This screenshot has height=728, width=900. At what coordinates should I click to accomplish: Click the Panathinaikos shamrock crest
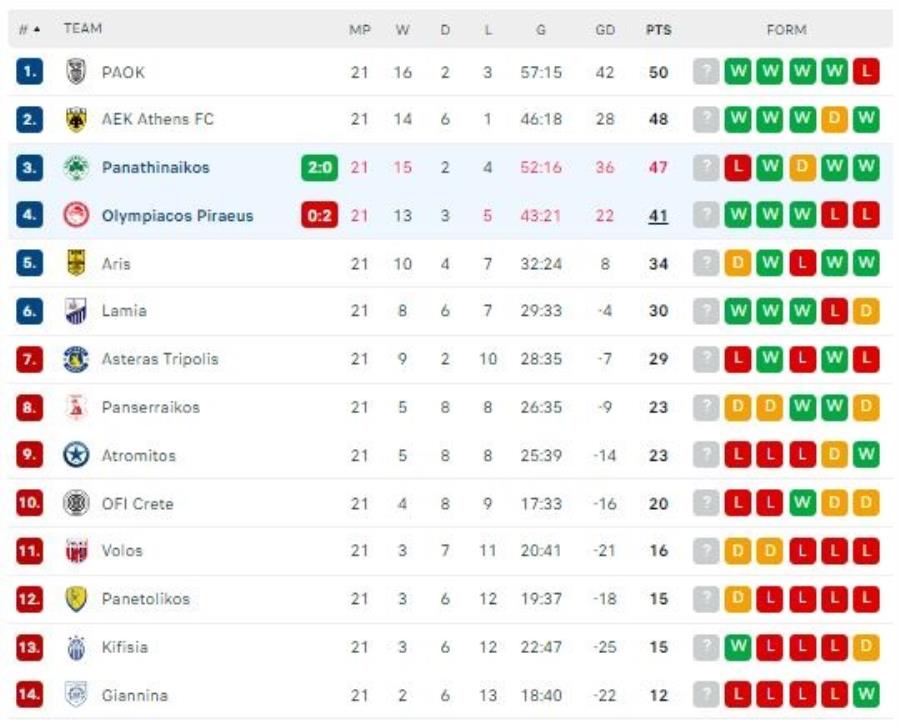click(x=76, y=168)
